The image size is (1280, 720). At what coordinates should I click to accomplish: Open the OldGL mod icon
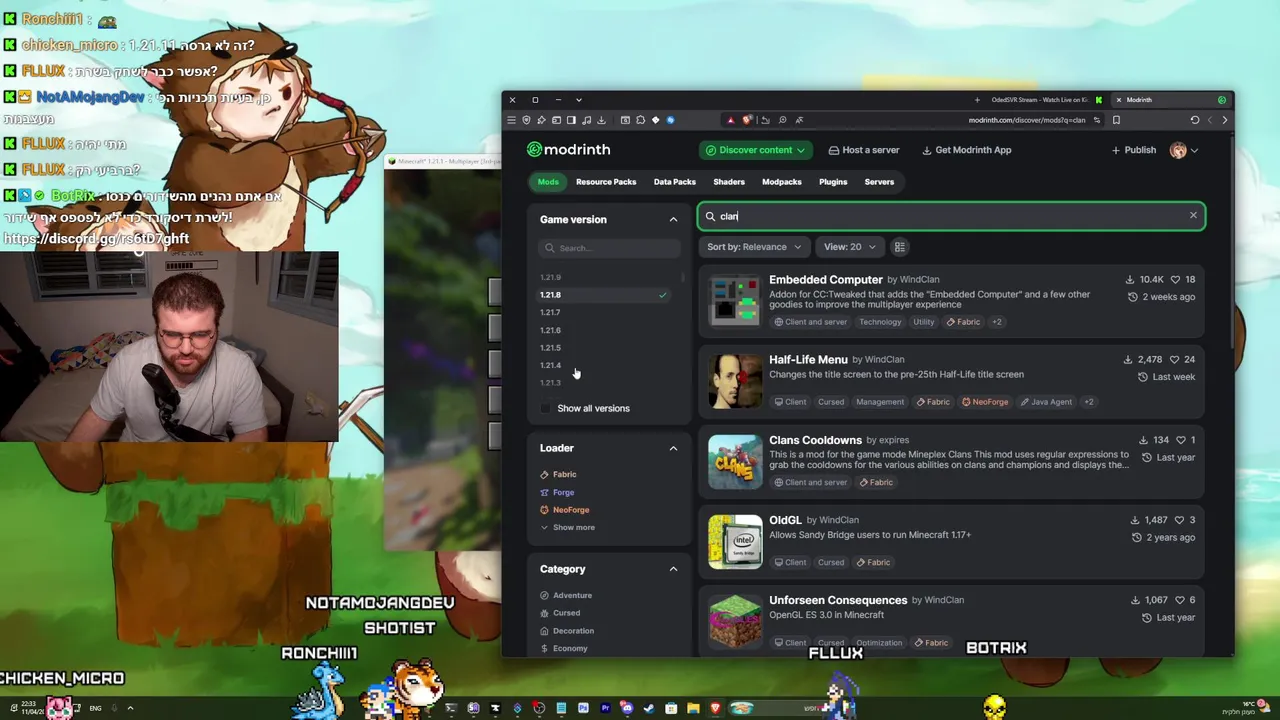(735, 541)
